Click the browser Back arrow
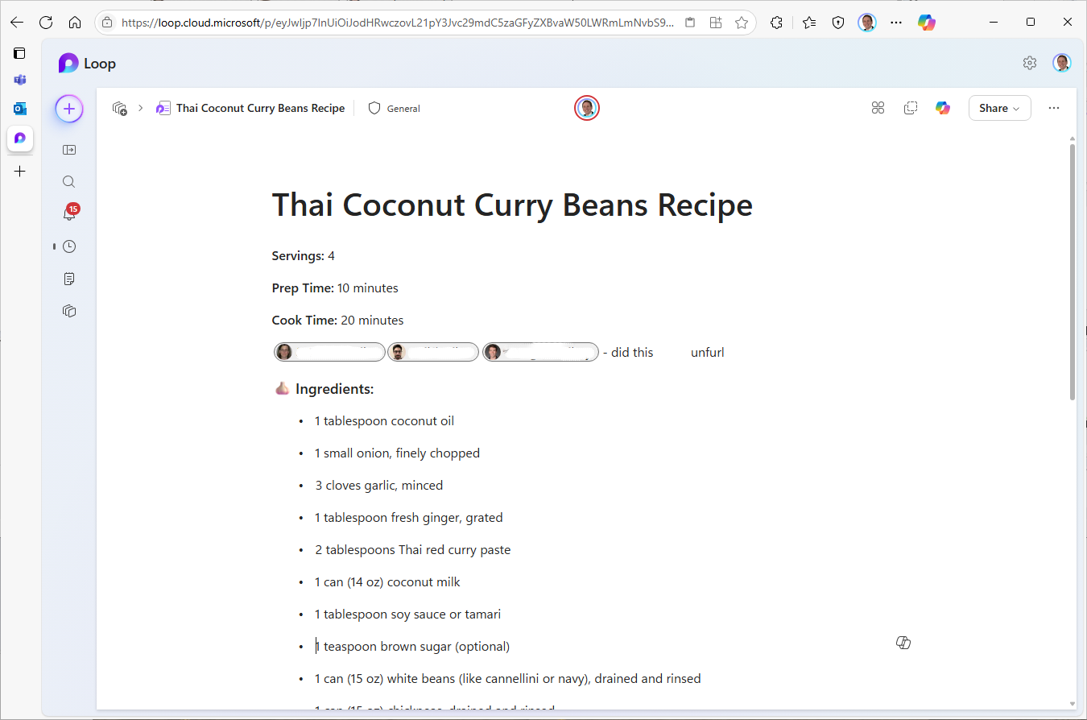 17,22
